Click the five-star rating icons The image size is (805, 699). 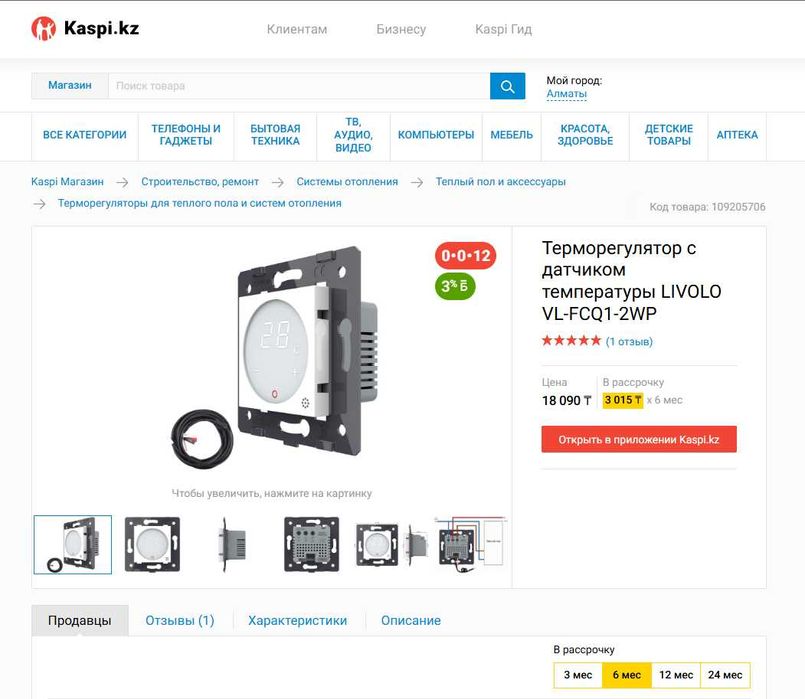(571, 341)
